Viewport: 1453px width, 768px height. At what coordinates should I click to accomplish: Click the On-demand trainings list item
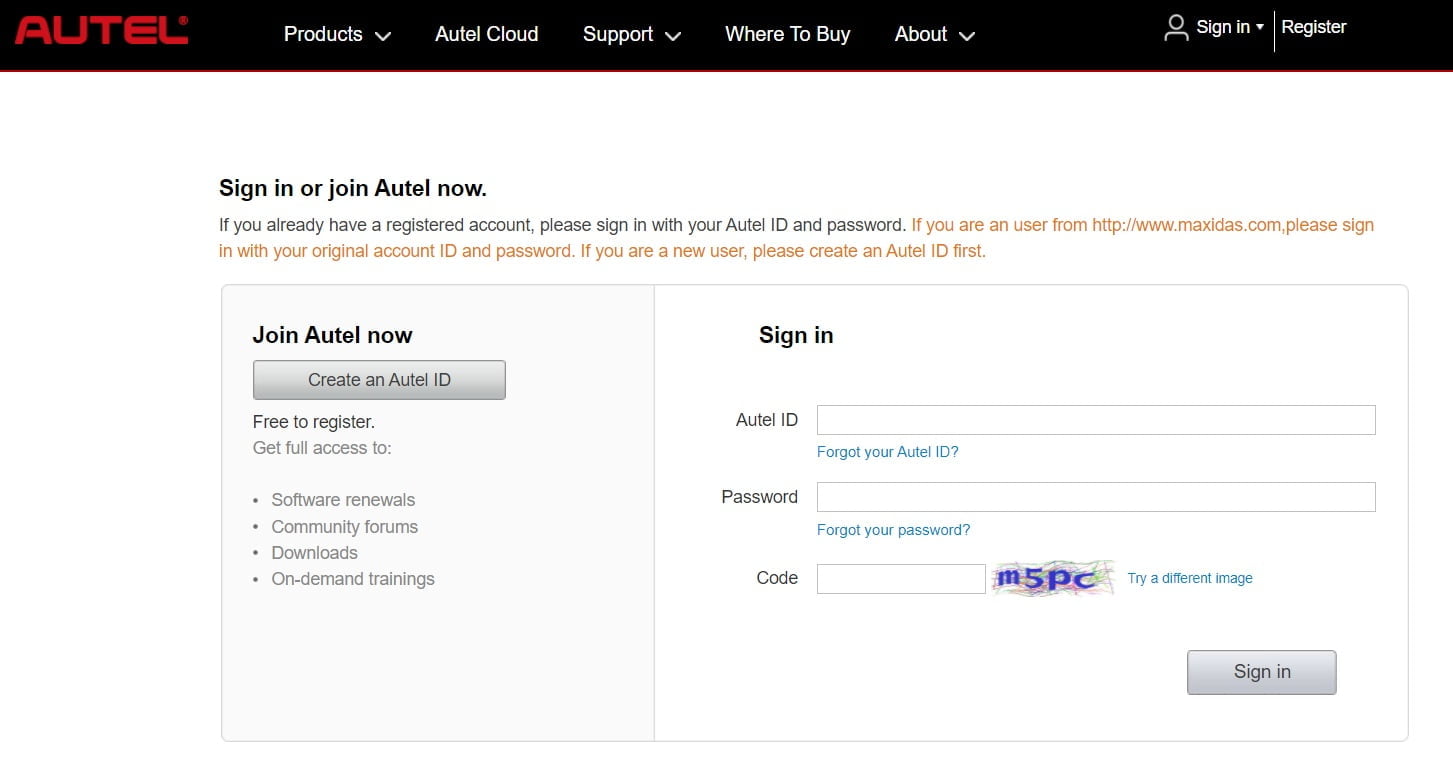(353, 579)
